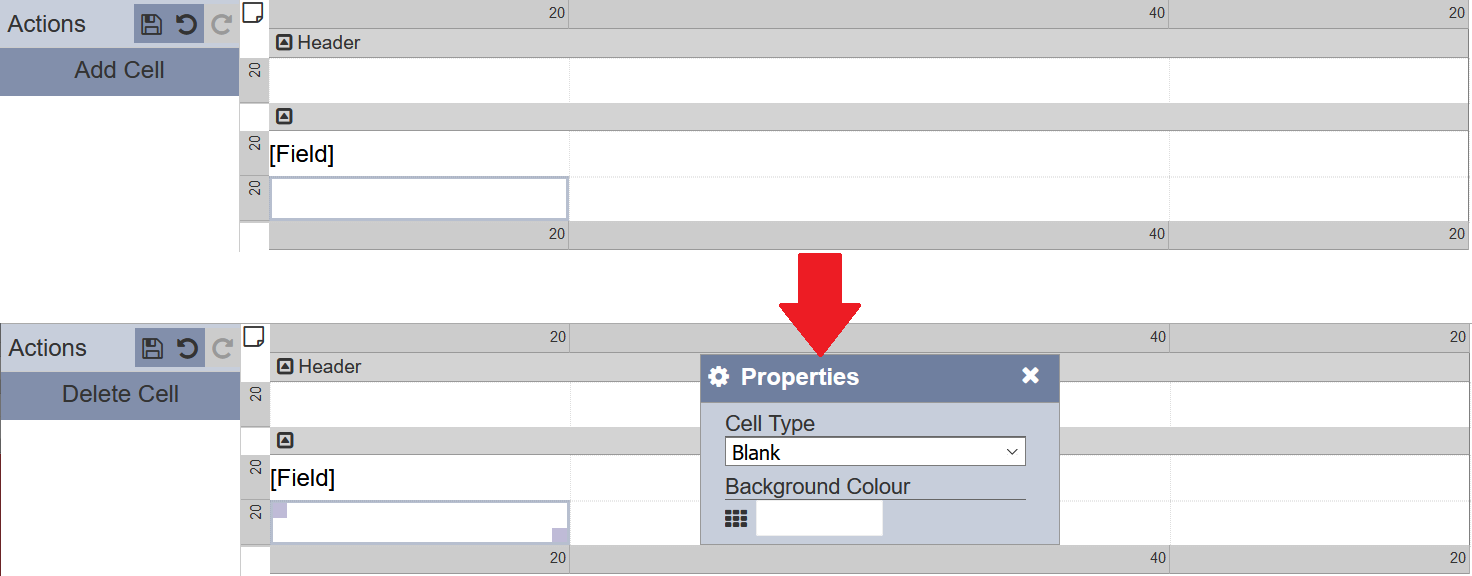Viewport: 1472px width, 576px height.
Task: Collapse Header section in lower grid
Action: coord(285,367)
